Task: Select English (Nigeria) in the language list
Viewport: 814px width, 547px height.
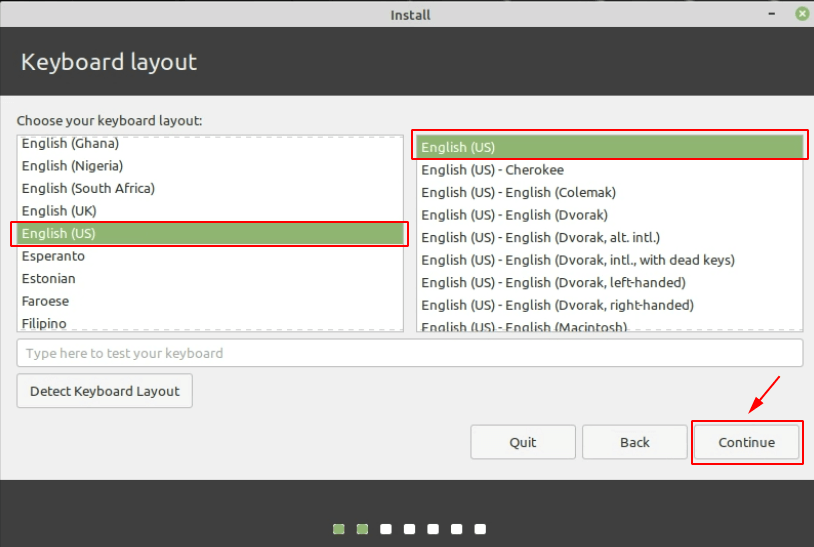Action: point(210,166)
